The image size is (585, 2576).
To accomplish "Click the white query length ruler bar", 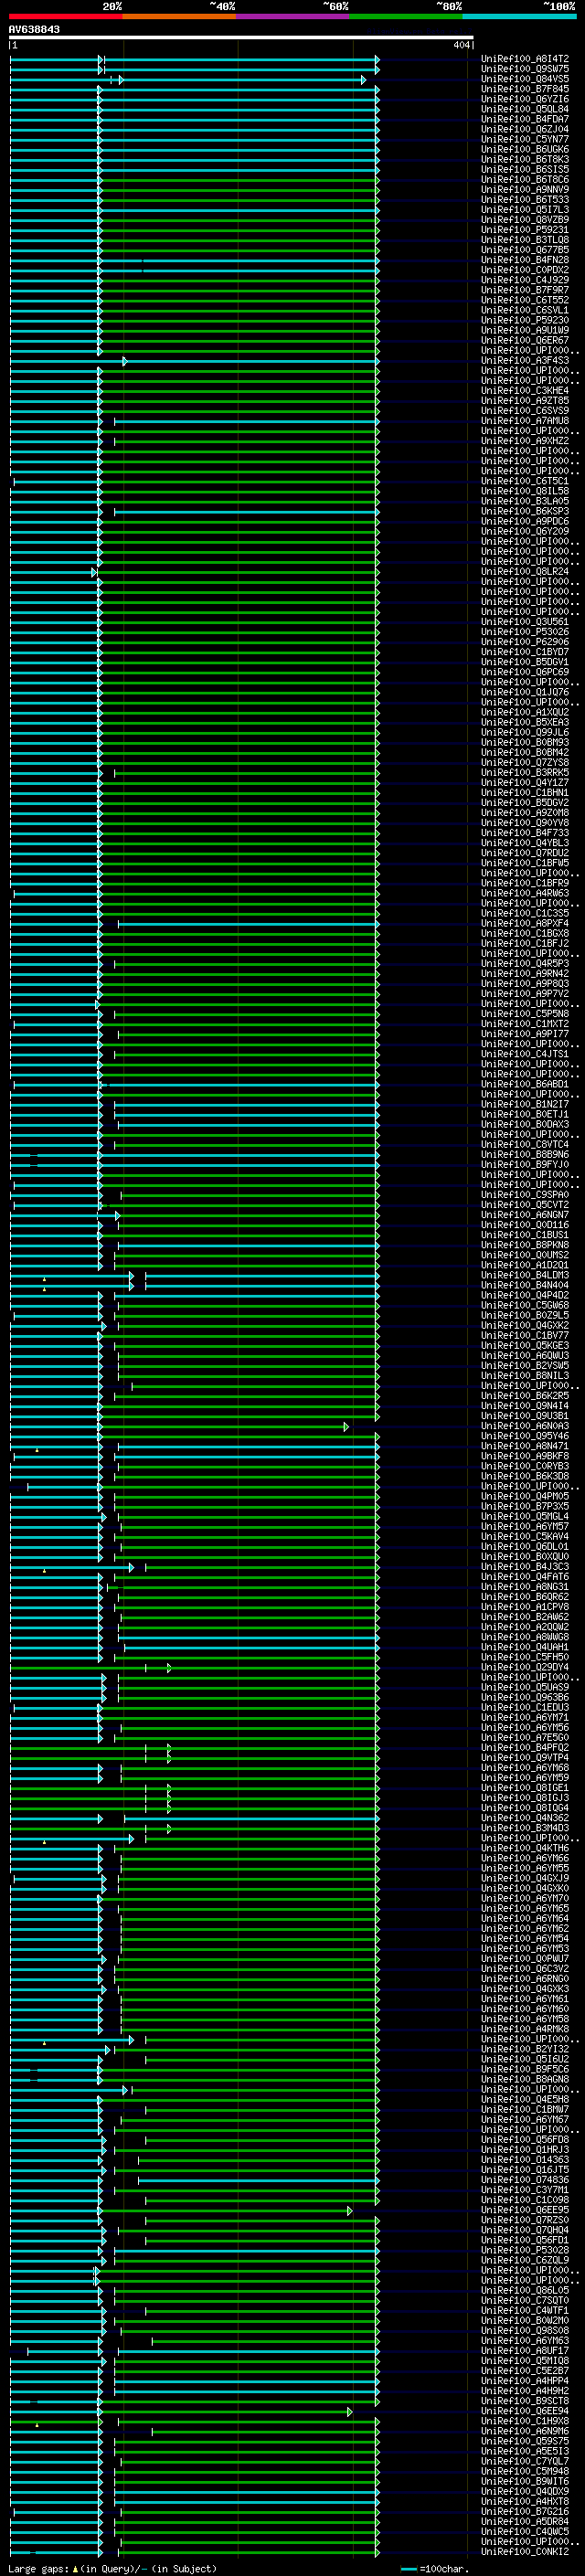I will (x=241, y=38).
